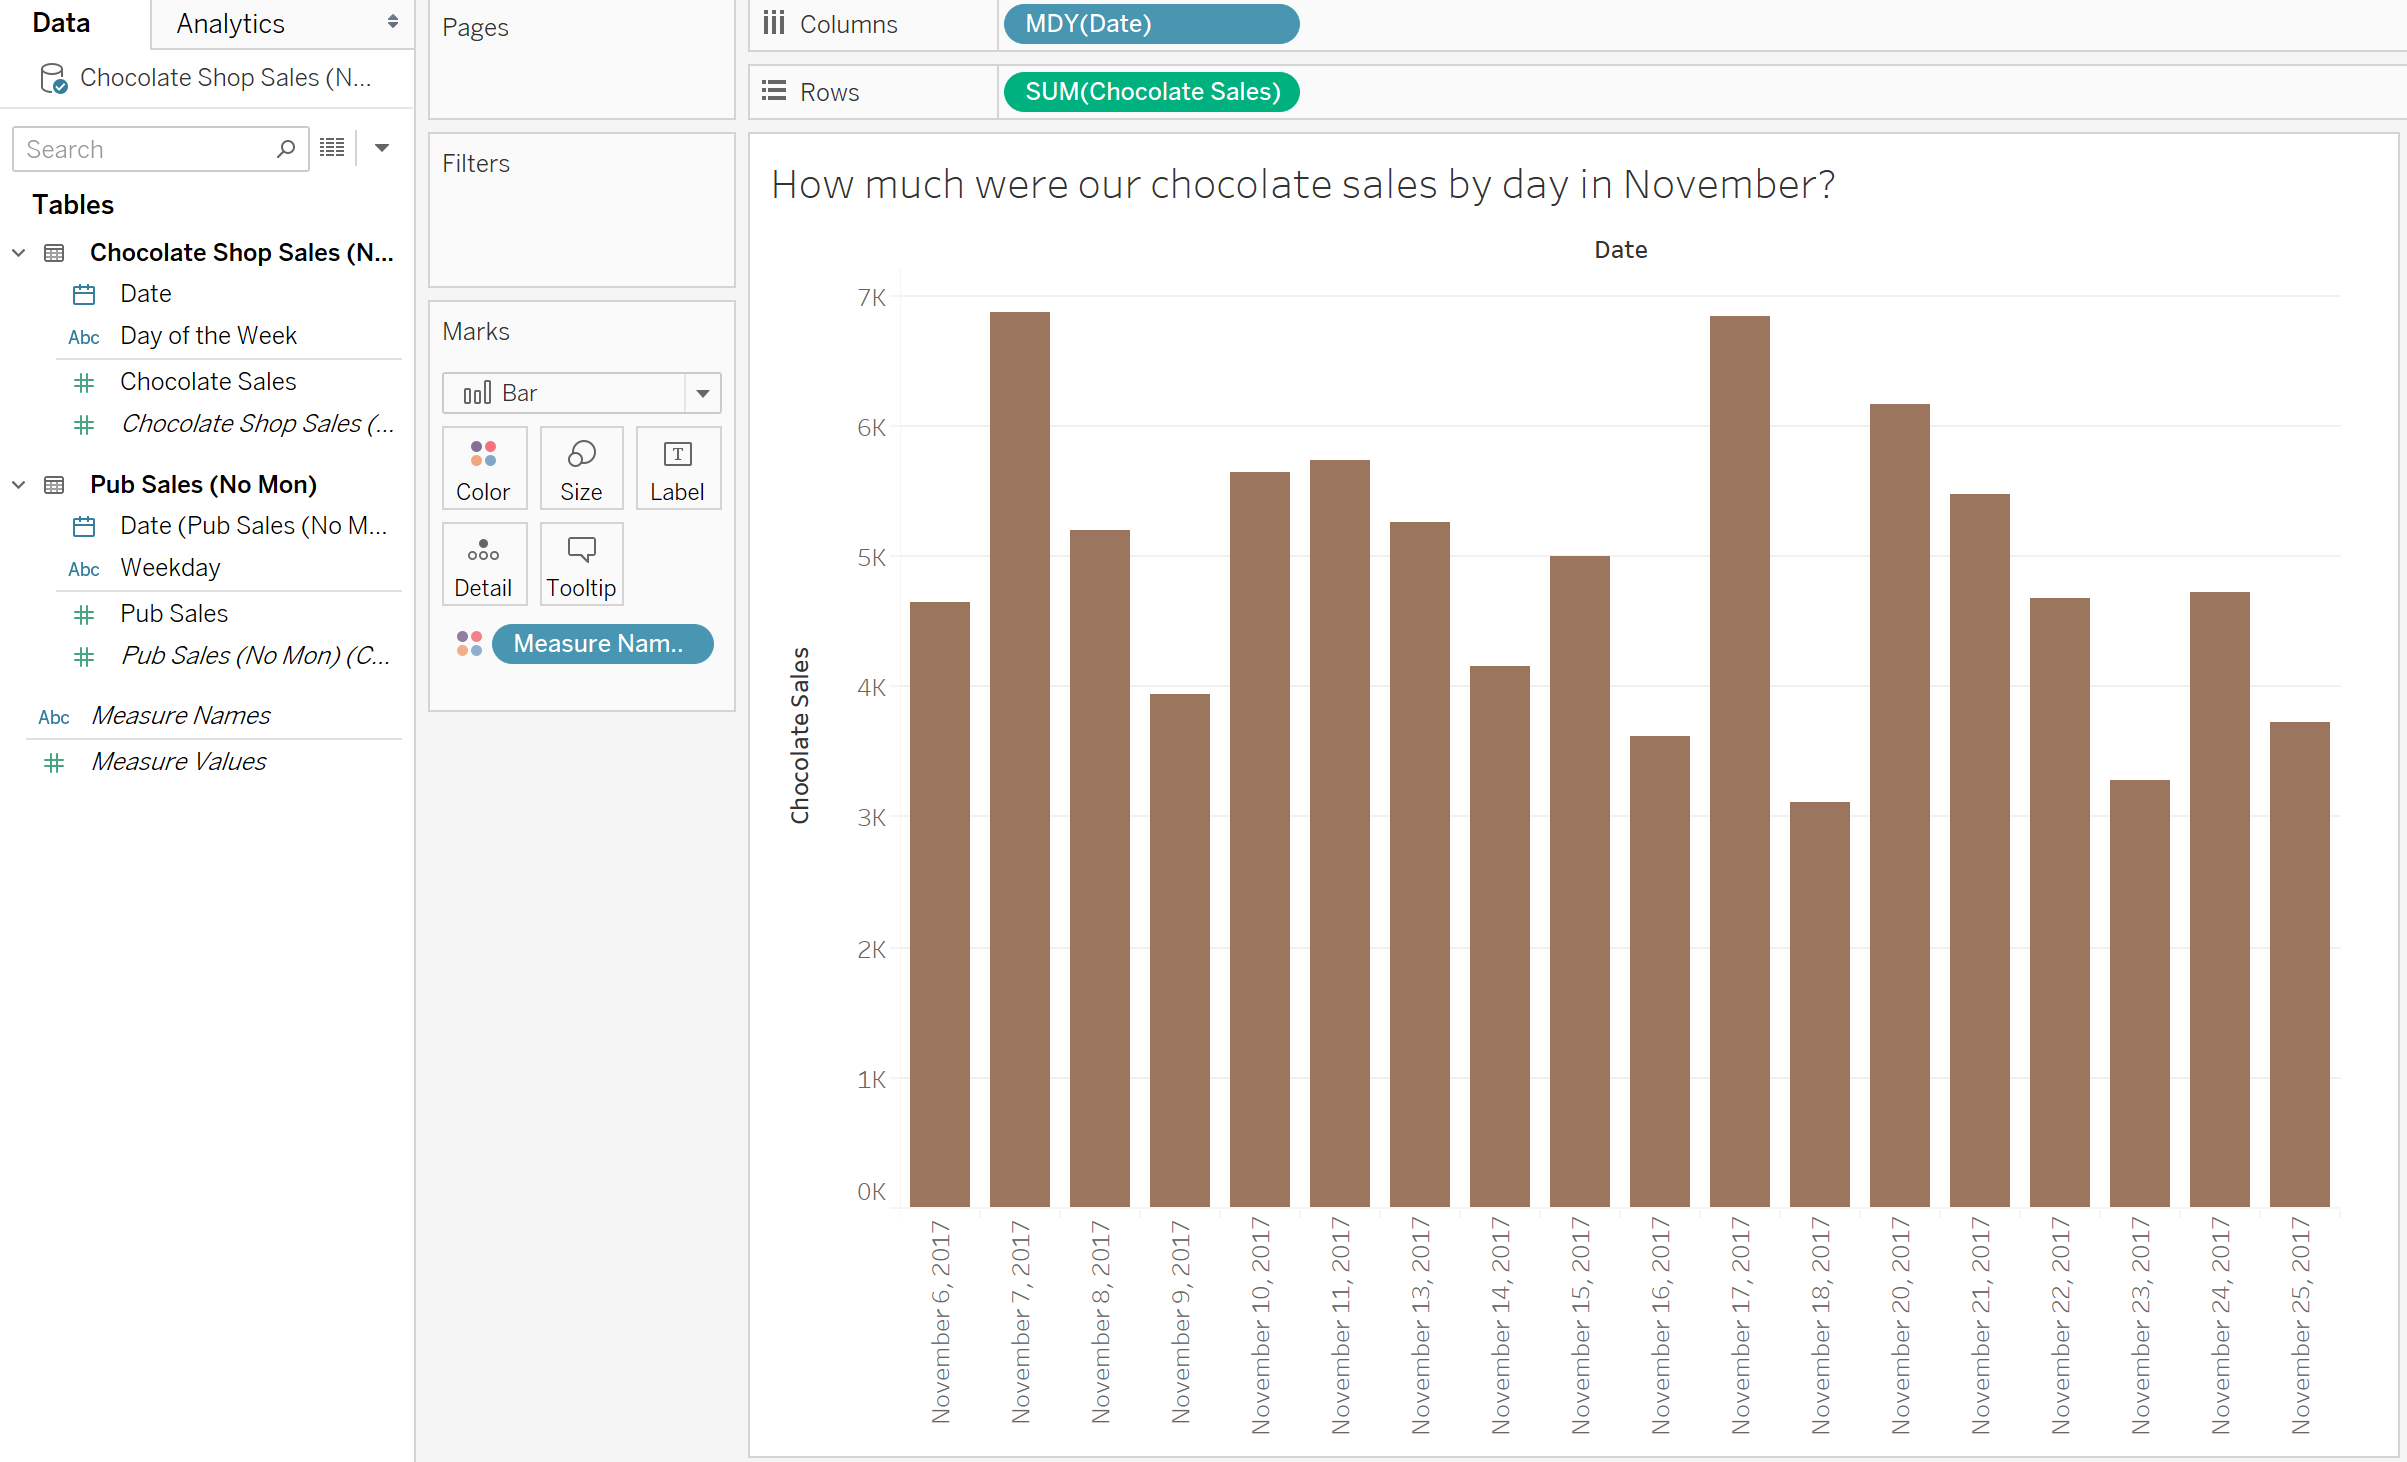Click the Measure Names color pill
This screenshot has height=1462, width=2407.
point(602,644)
